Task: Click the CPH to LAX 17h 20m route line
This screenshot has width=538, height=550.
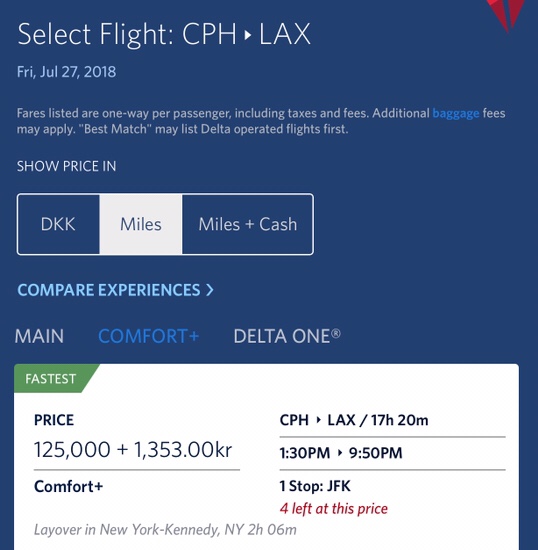Action: tap(354, 420)
